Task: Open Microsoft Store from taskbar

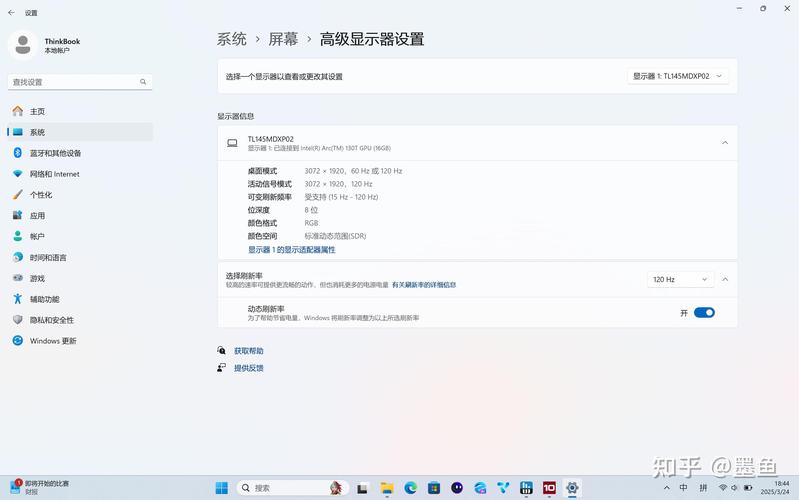Action: point(434,488)
